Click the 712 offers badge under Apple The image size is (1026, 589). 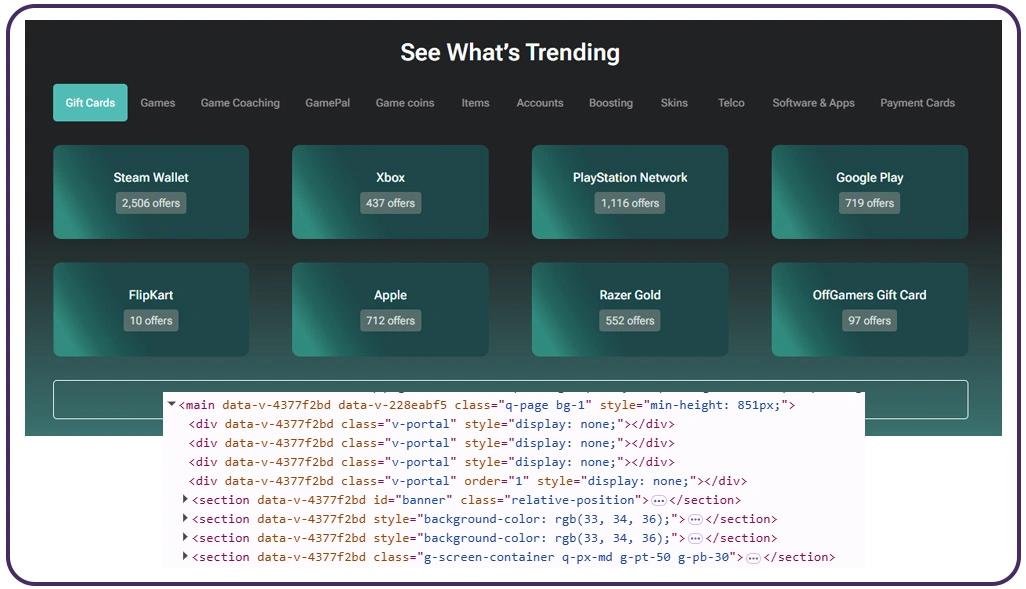pos(390,321)
